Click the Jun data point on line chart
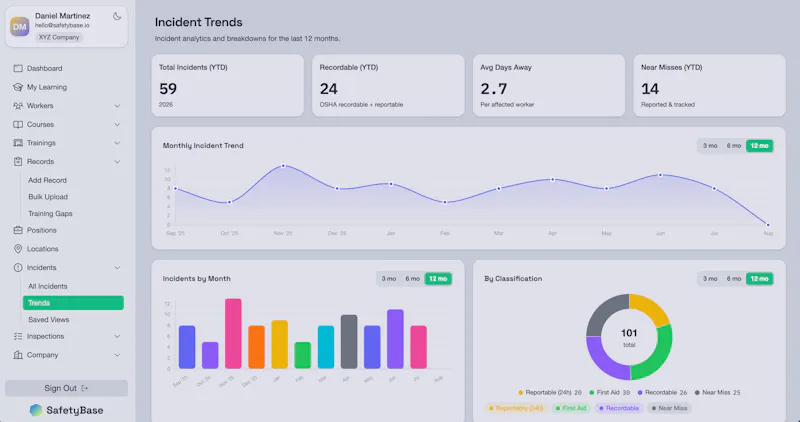 tap(660, 175)
